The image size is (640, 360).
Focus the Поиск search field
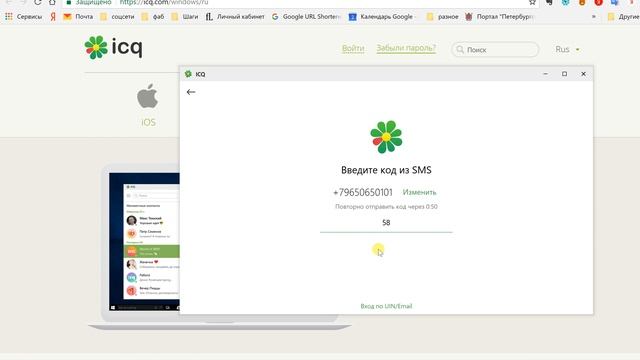click(495, 49)
